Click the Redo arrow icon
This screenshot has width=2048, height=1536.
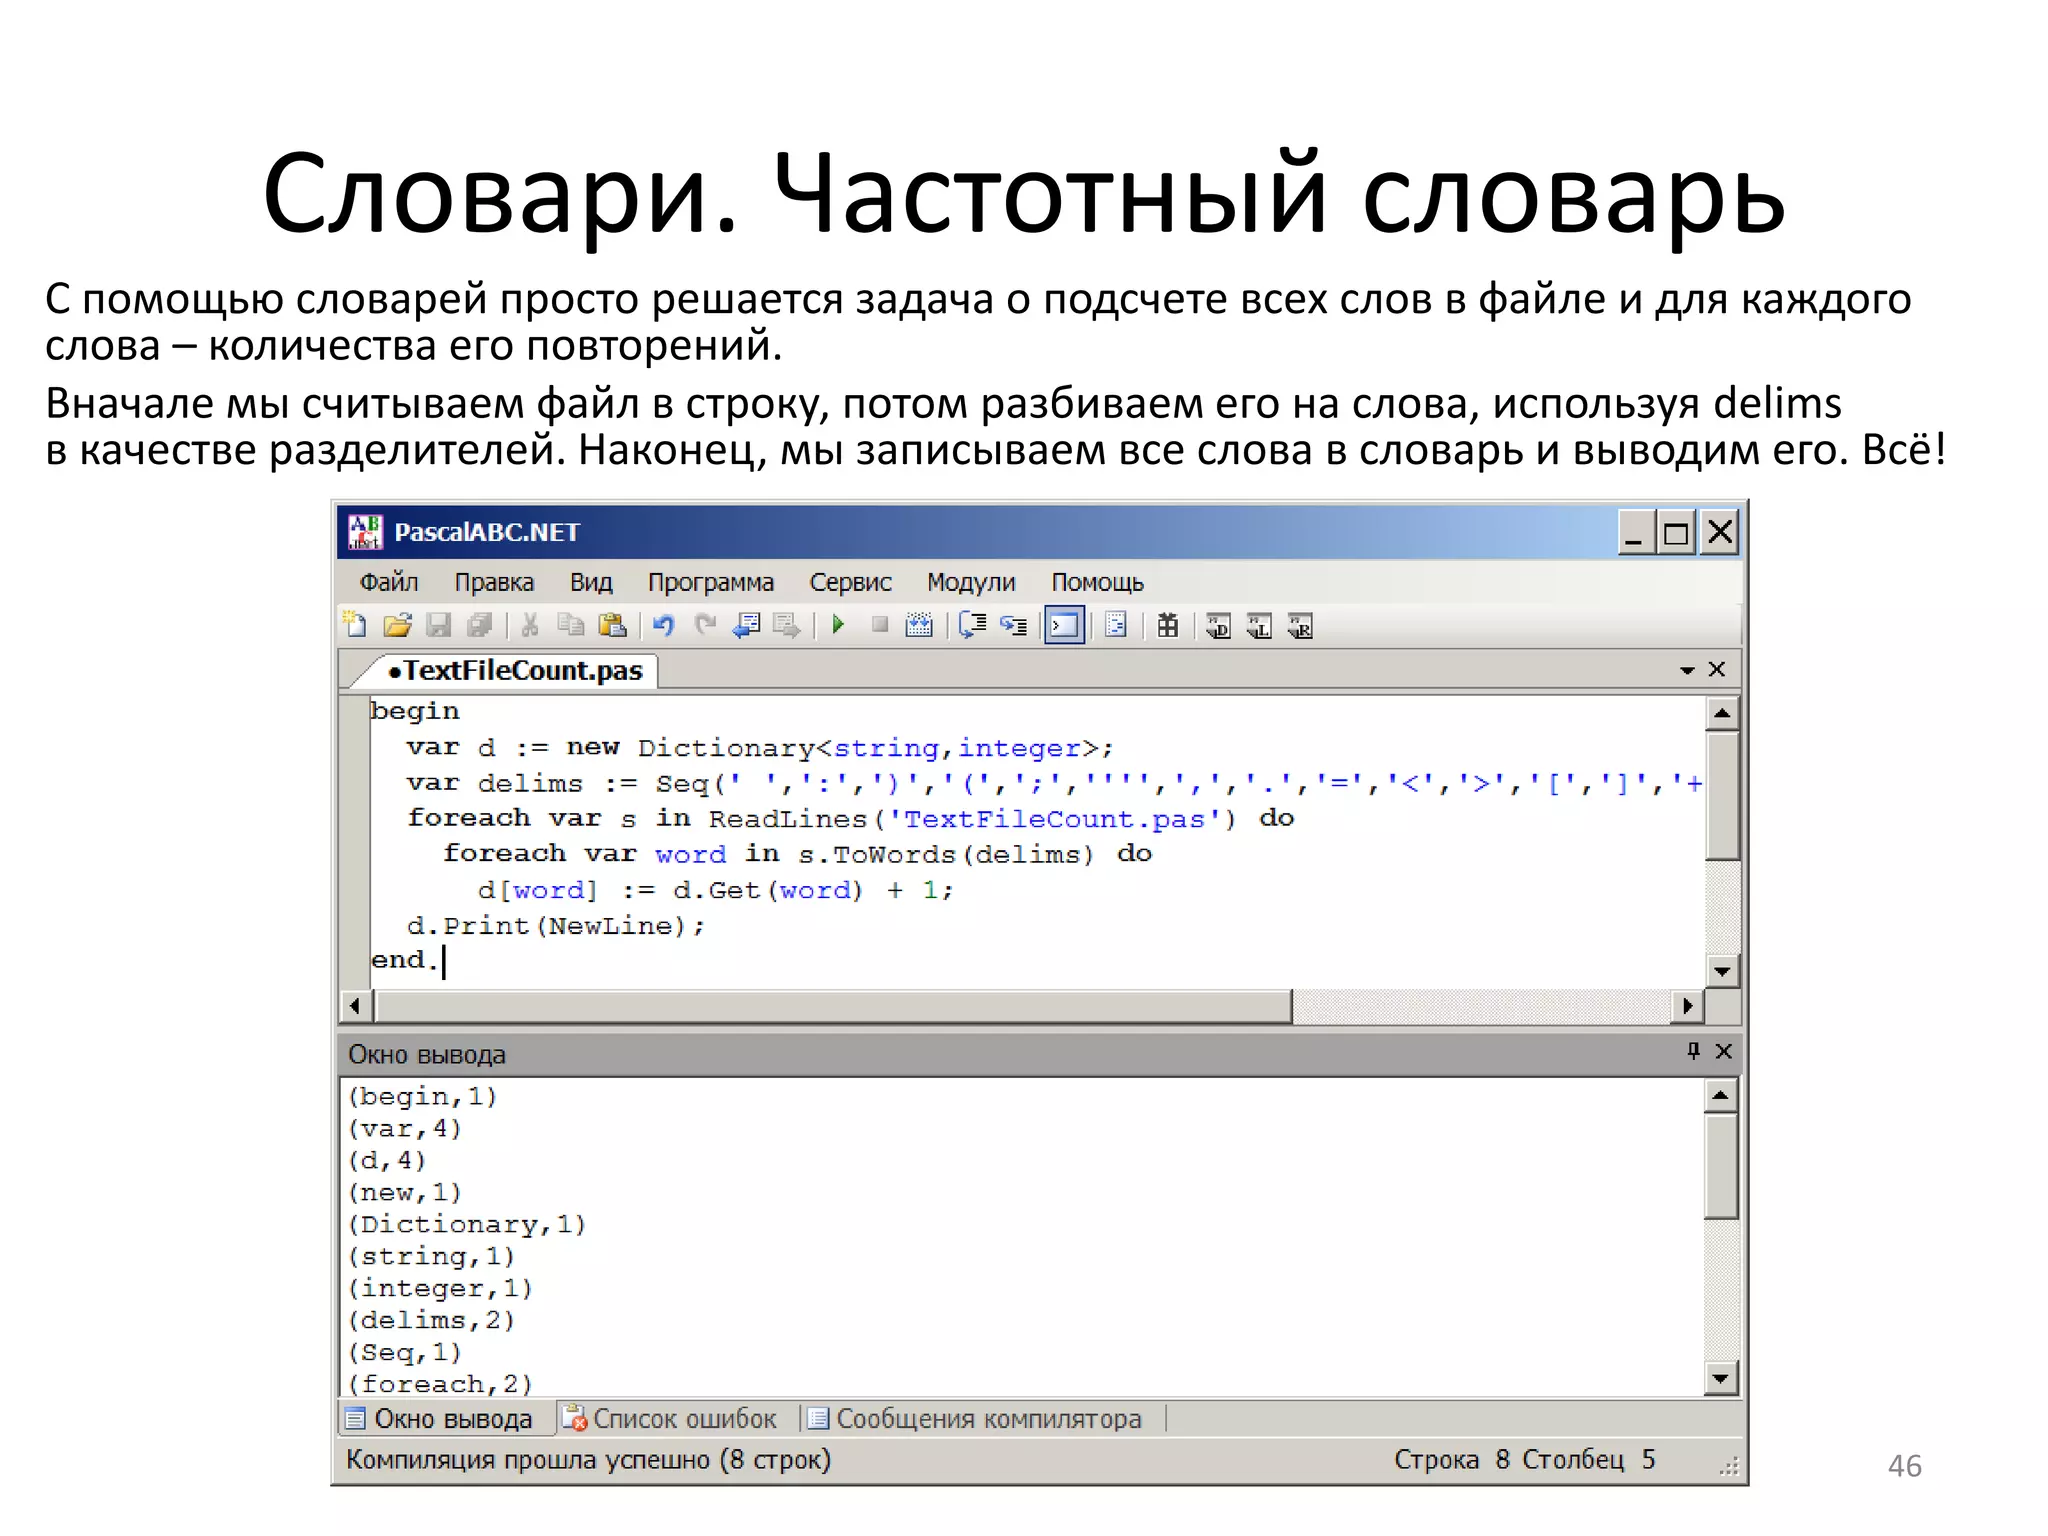coord(706,625)
